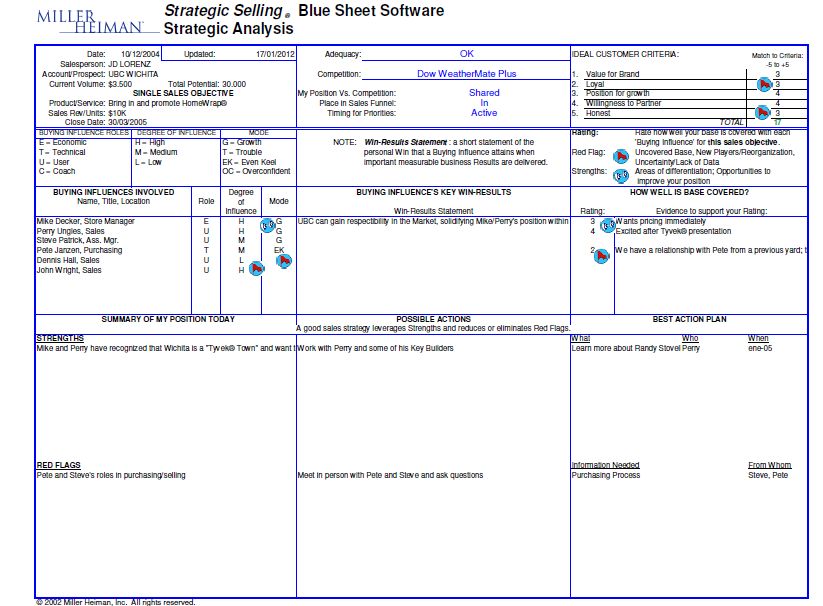Select Competition field 'Dow WeatherMate Plus'
Screen dimensions: 823x606
(466, 74)
